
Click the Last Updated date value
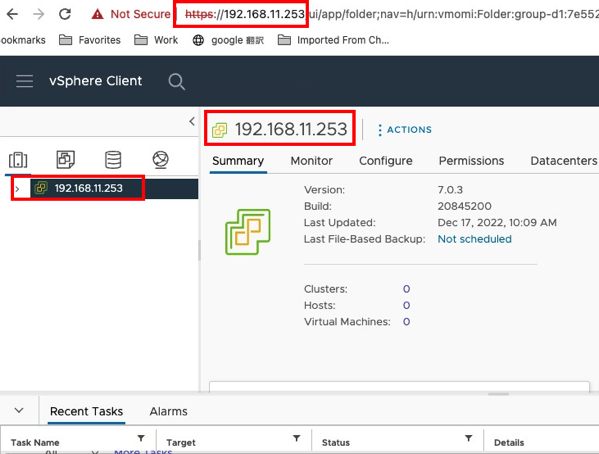pyautogui.click(x=497, y=223)
